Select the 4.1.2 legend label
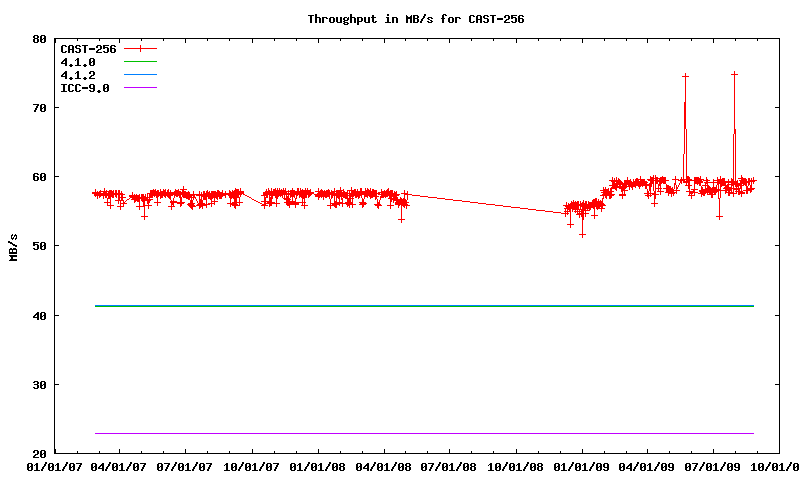Screen dimensions: 800x480 click(78, 74)
